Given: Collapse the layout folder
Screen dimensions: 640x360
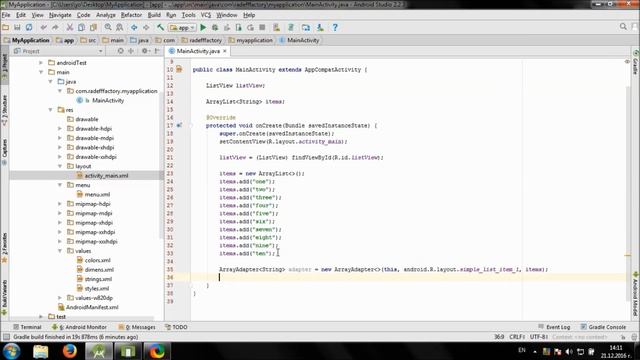Looking at the screenshot, I should click(x=60, y=166).
